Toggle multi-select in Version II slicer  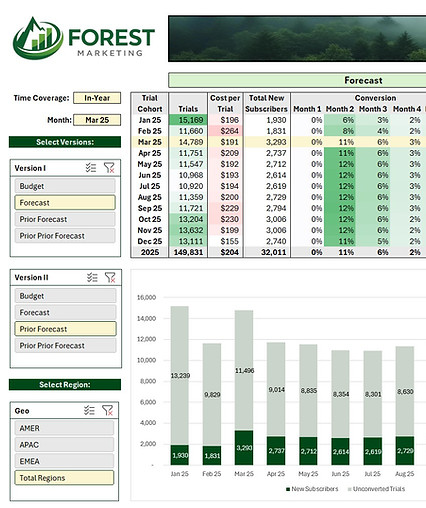coord(92,277)
